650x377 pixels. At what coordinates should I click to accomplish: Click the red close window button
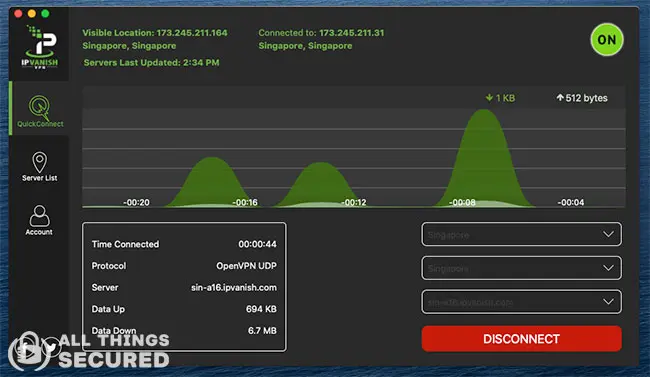click(18, 14)
